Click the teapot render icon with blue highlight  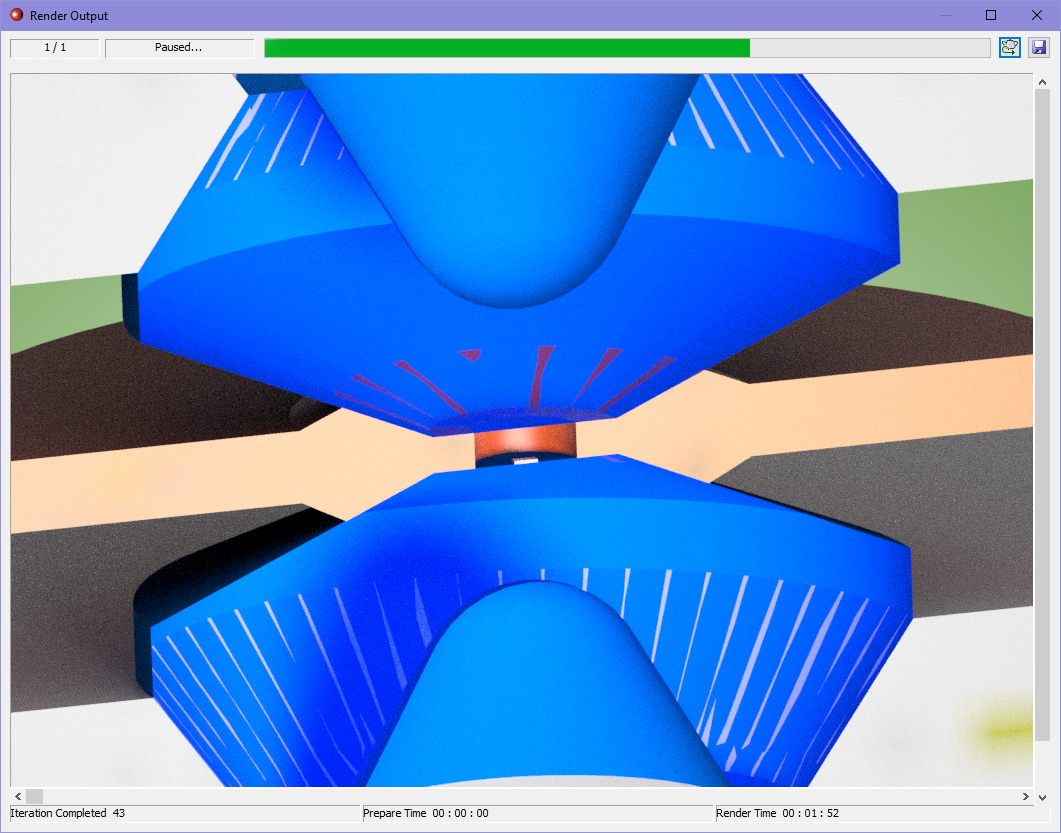click(1009, 47)
